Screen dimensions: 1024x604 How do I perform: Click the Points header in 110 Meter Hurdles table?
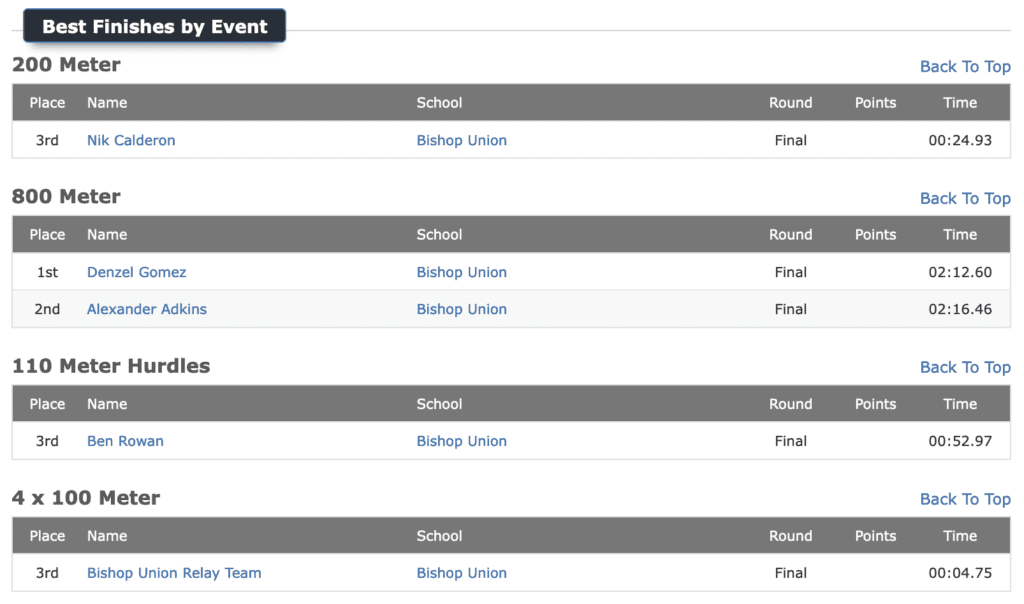875,404
